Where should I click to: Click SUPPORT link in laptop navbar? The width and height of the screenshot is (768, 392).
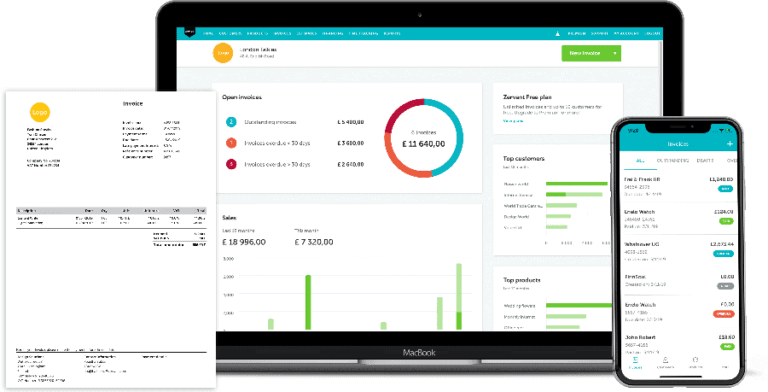(x=599, y=33)
